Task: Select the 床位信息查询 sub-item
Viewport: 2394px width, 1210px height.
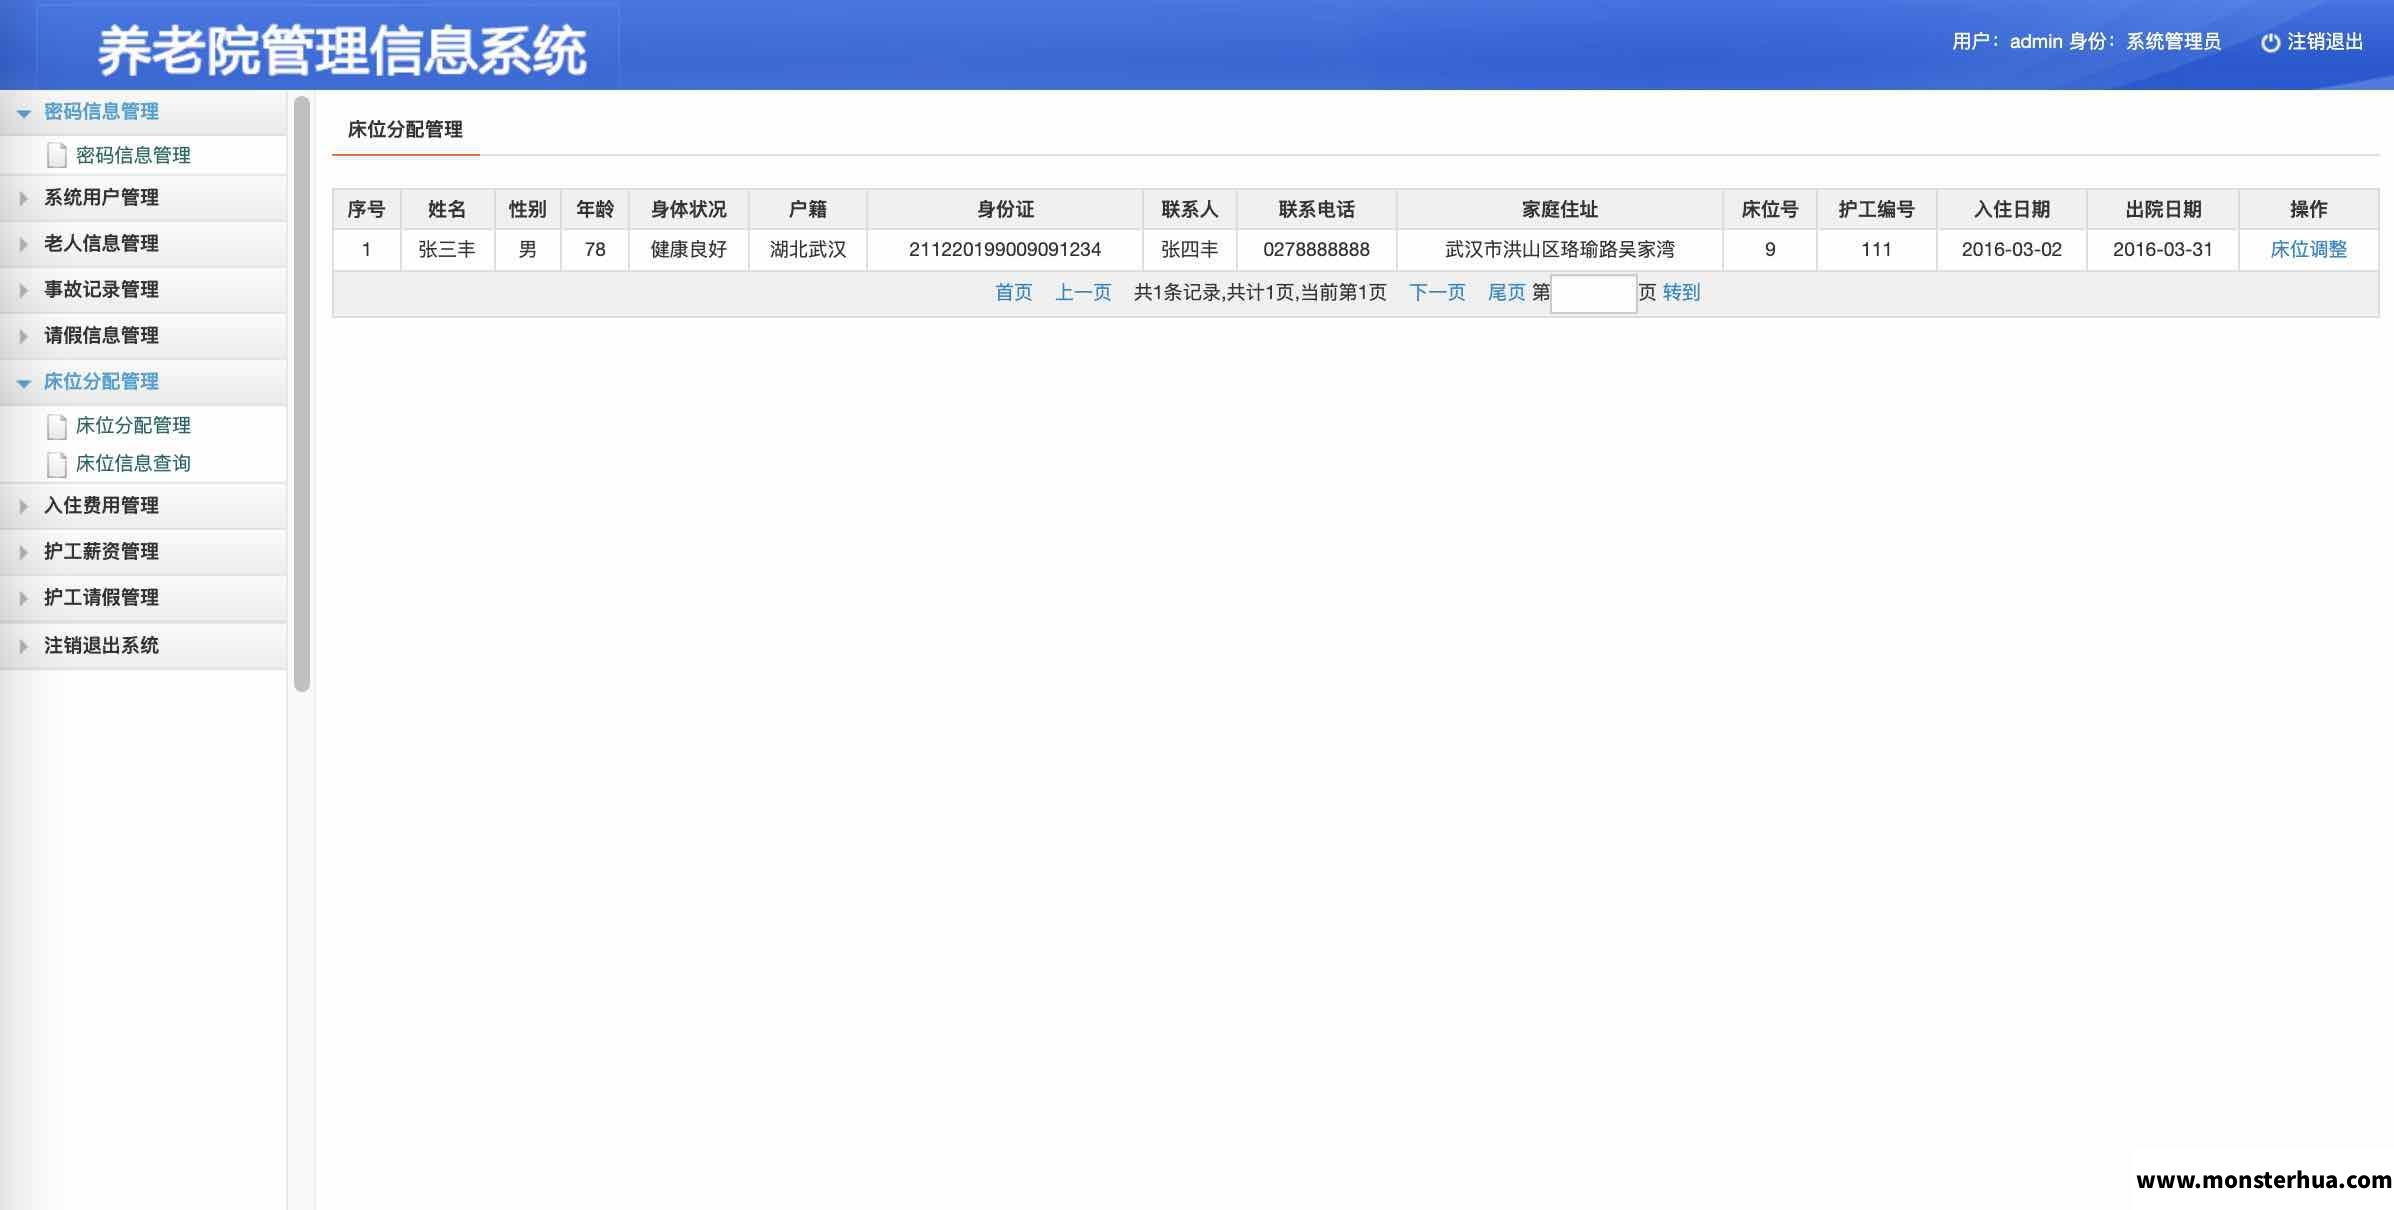Action: (133, 464)
